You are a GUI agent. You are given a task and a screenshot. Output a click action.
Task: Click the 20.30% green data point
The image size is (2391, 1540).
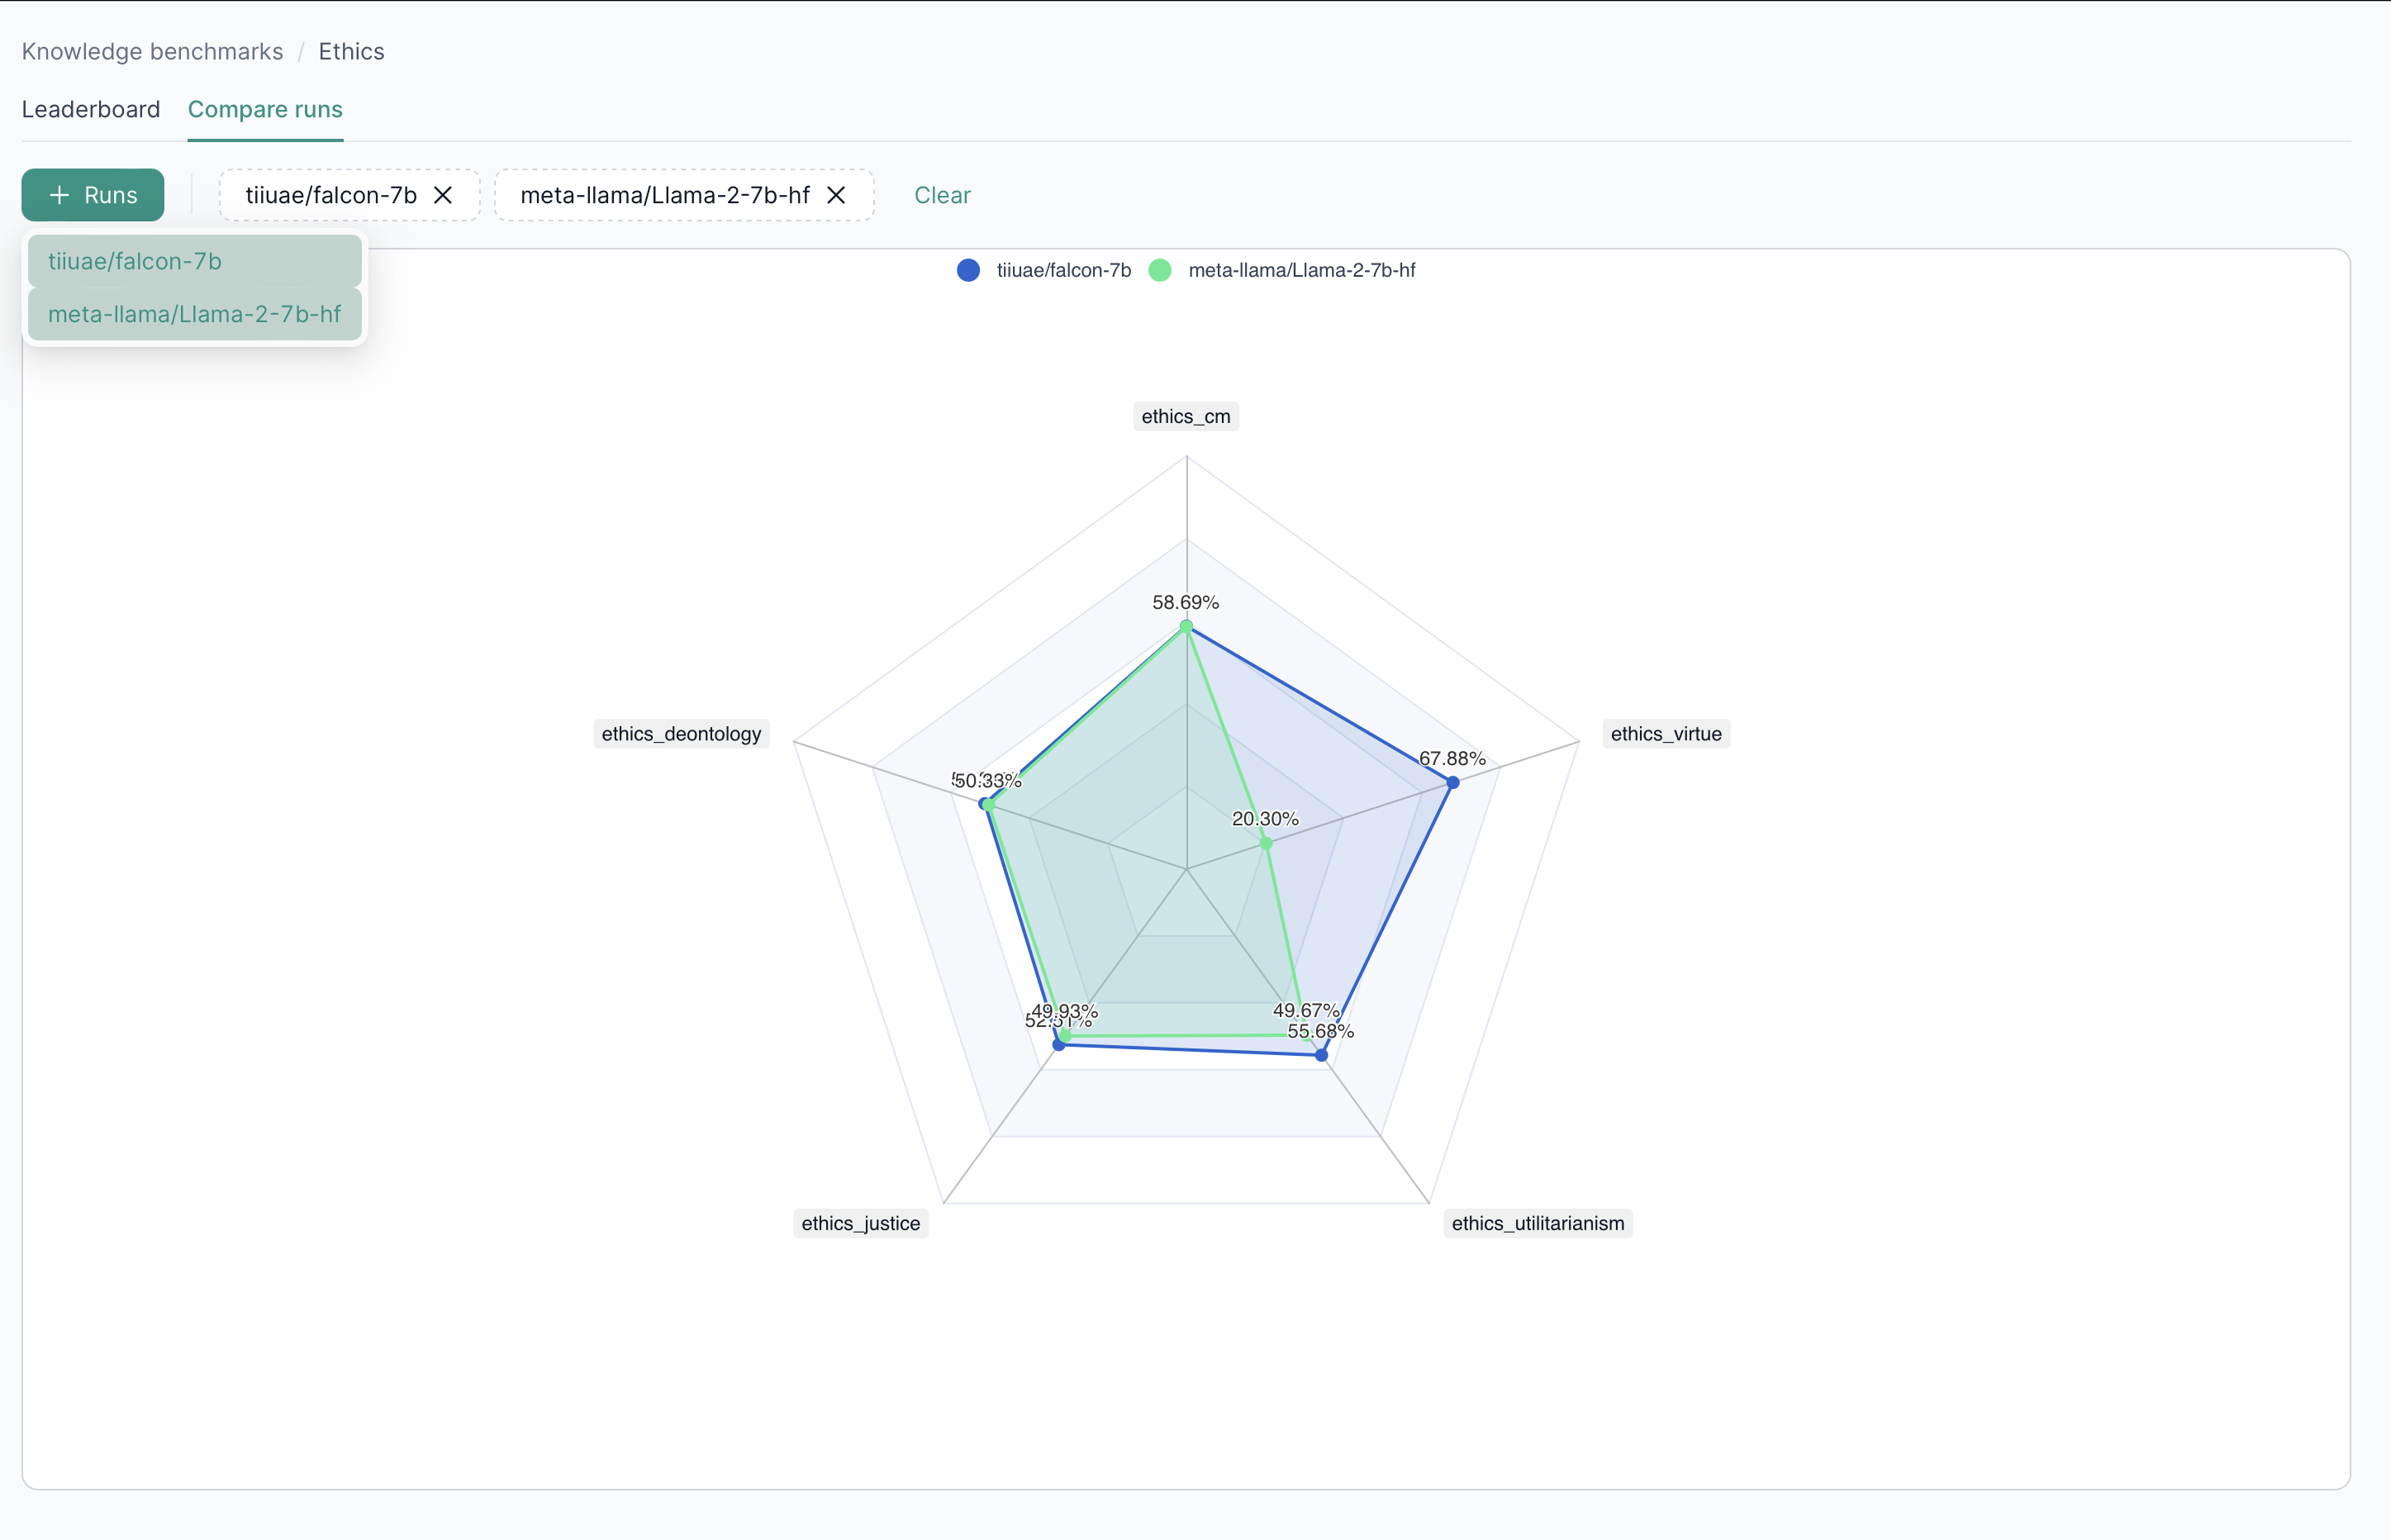click(x=1266, y=844)
